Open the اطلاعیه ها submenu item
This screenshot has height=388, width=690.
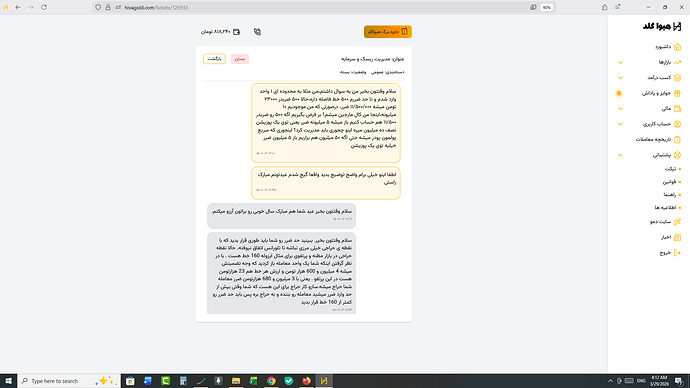(x=665, y=207)
